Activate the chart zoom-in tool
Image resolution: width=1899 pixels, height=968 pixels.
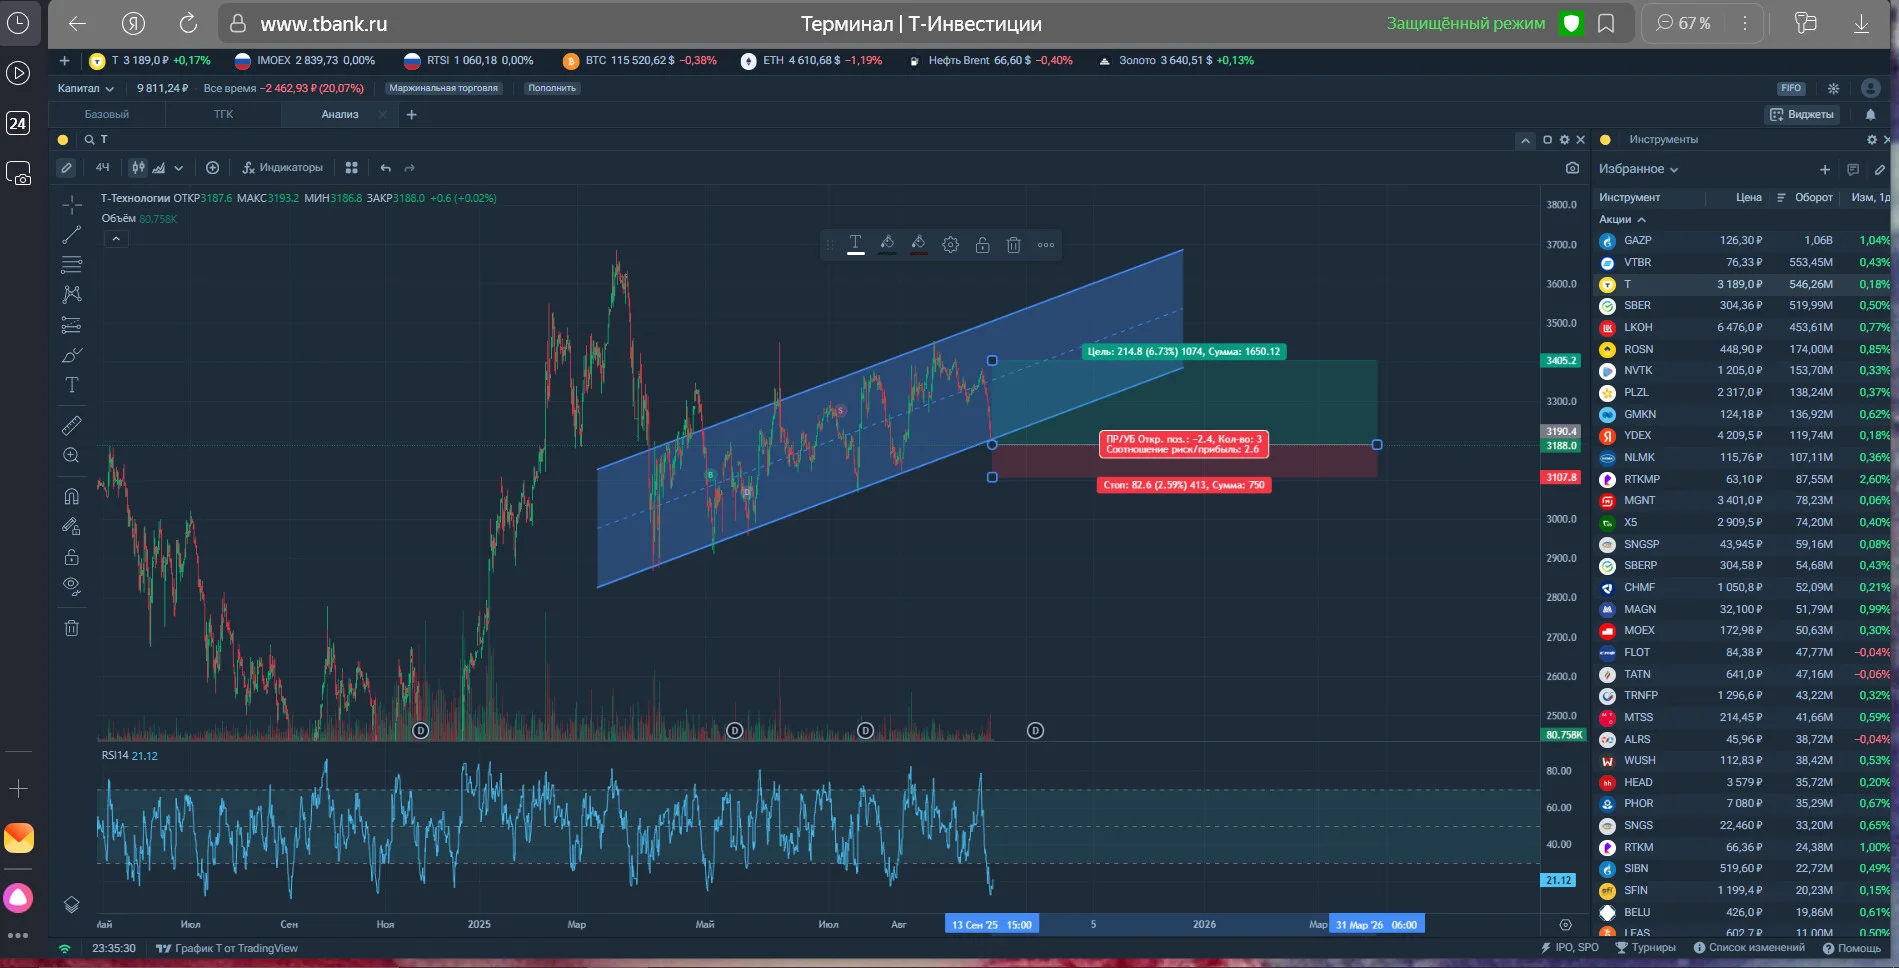tap(72, 456)
